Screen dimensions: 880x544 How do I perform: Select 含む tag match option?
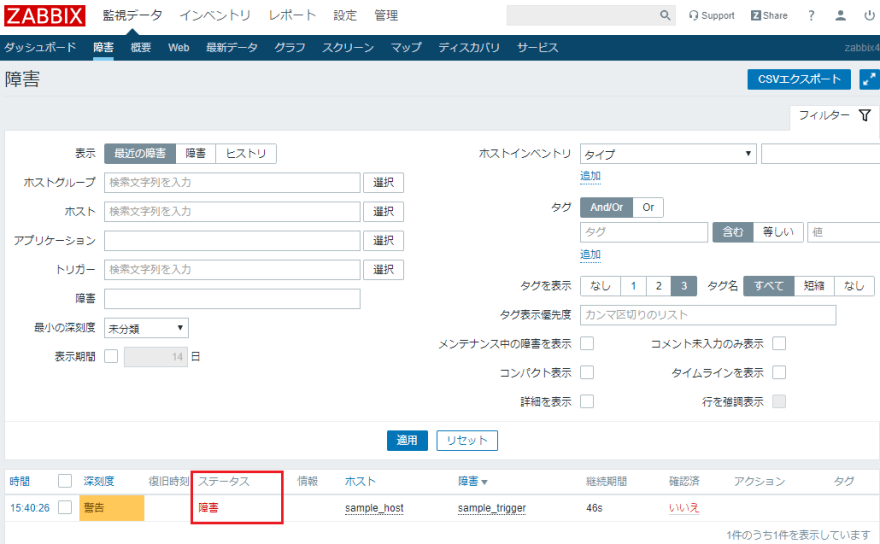[x=732, y=232]
